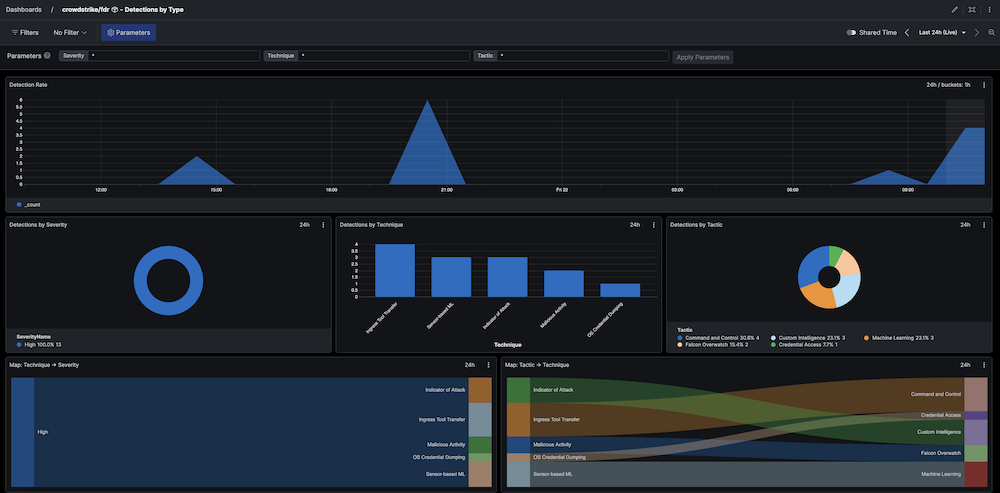Step back to previous time range
Image resolution: width=1000 pixels, height=493 pixels.
[x=907, y=33]
